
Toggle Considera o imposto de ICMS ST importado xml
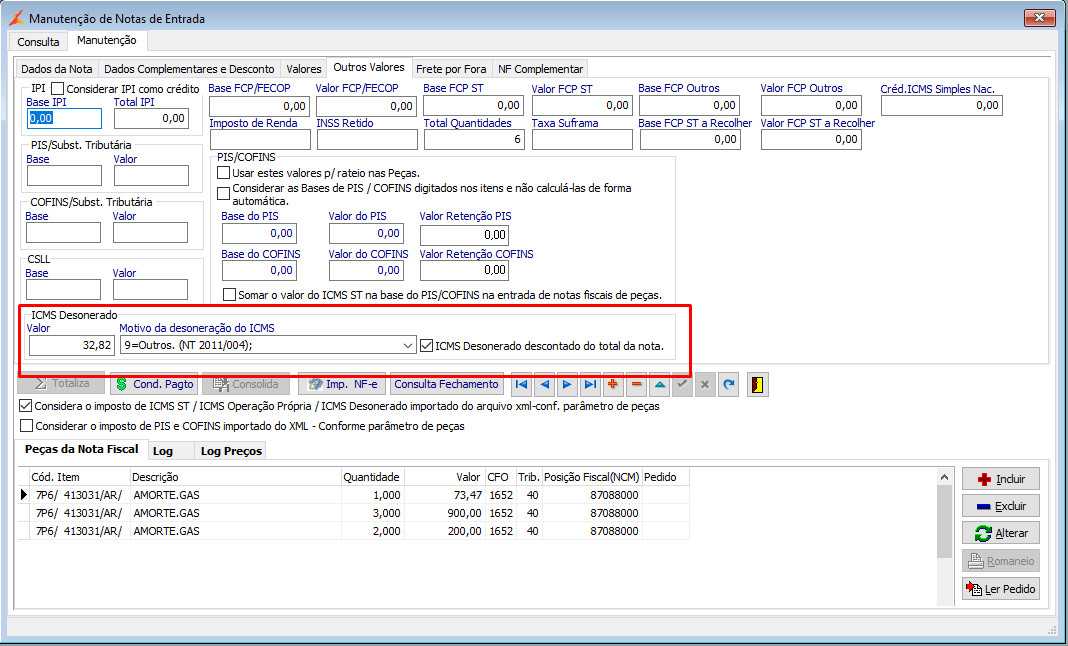[x=26, y=406]
